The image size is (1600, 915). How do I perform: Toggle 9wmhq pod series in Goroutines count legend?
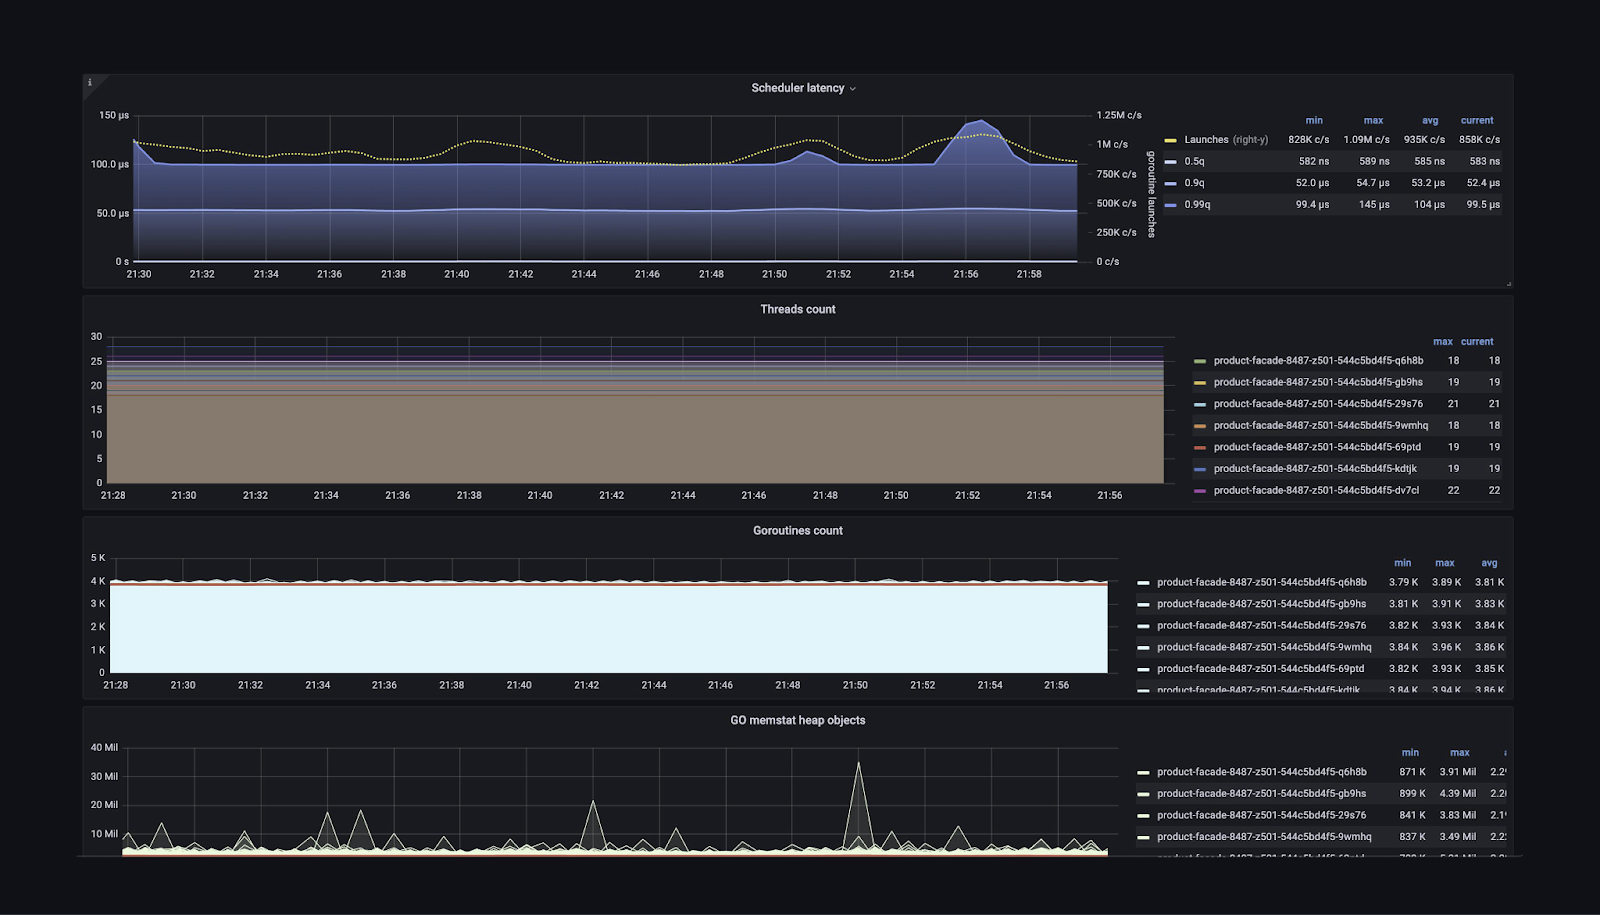[1264, 647]
